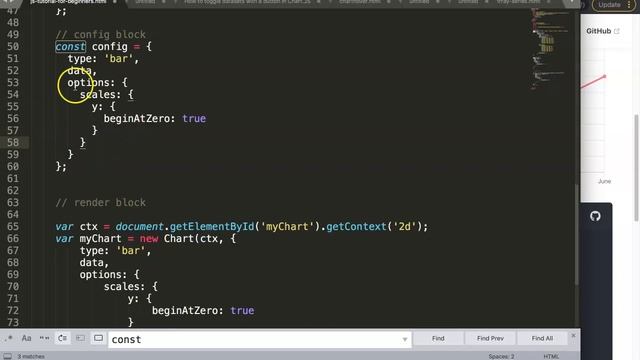
Task: Click the highlighted 'const' on line 50
Action: [70, 47]
